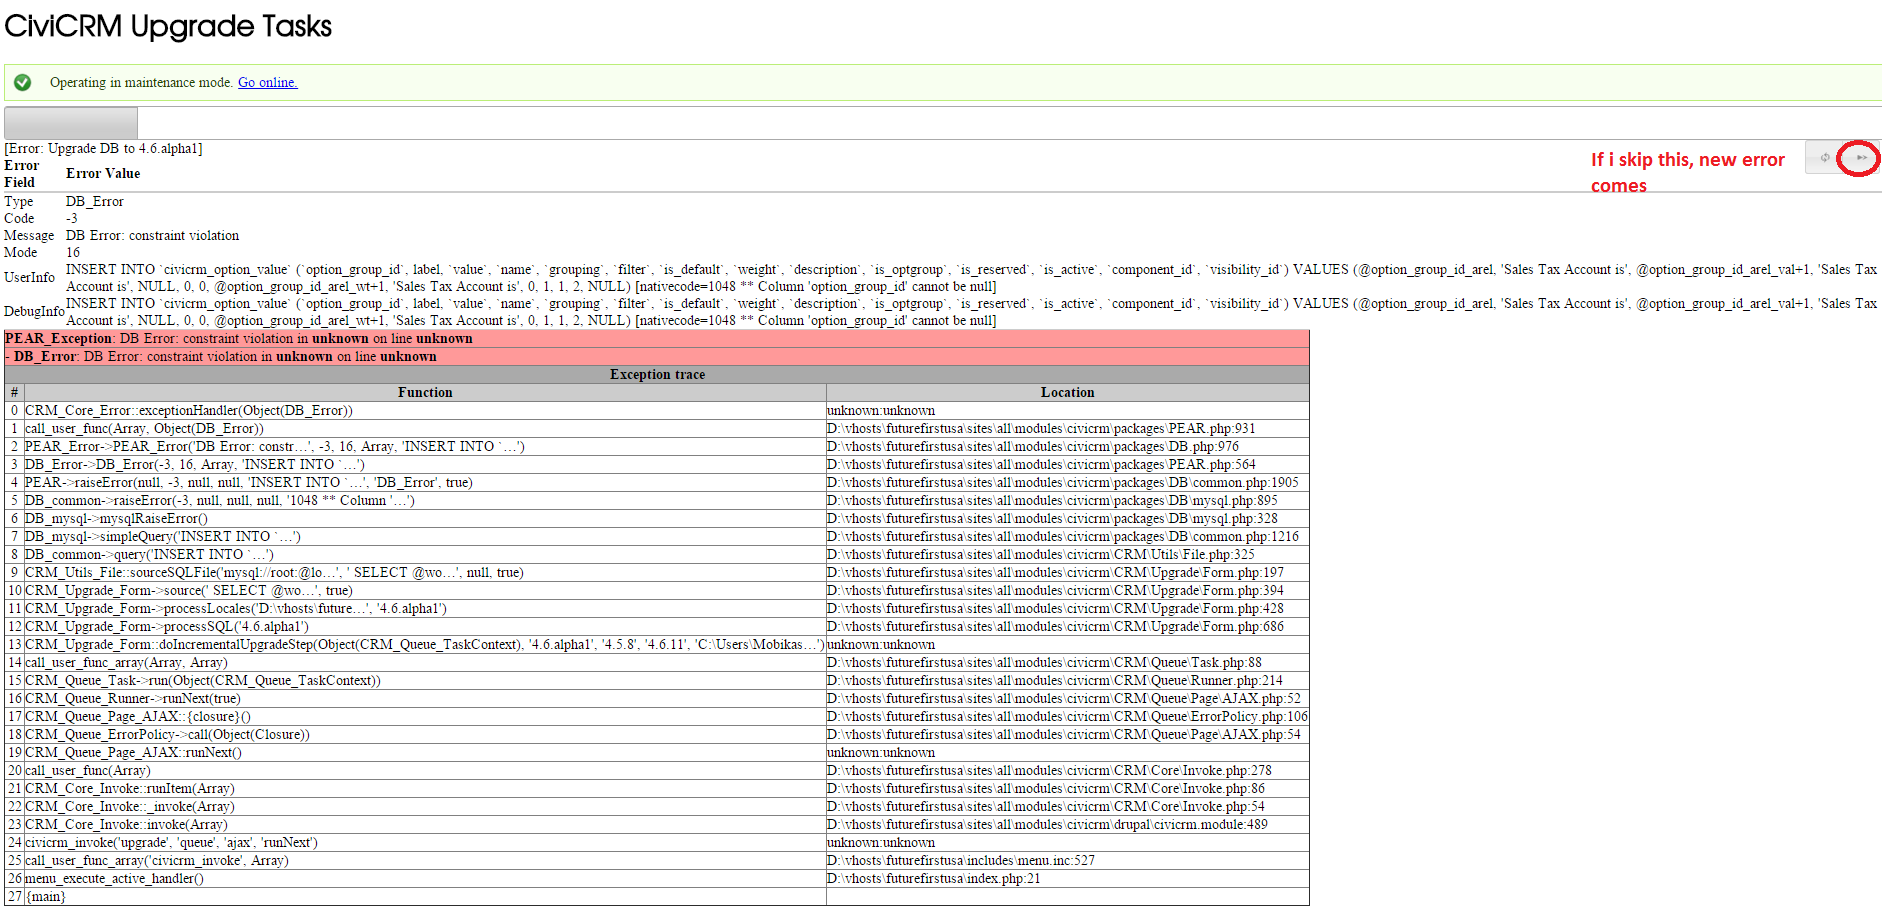1882x918 pixels.
Task: Click 'CRM_Queue_Runner->runNext(true)' trace function
Action: (x=133, y=698)
